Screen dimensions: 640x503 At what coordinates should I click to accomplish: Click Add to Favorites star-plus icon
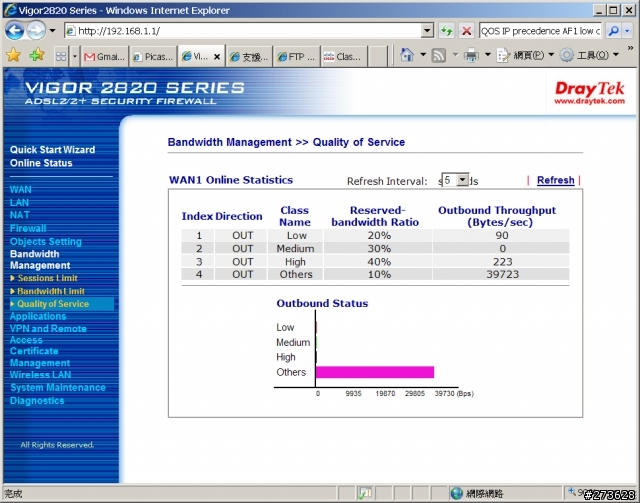[x=37, y=55]
